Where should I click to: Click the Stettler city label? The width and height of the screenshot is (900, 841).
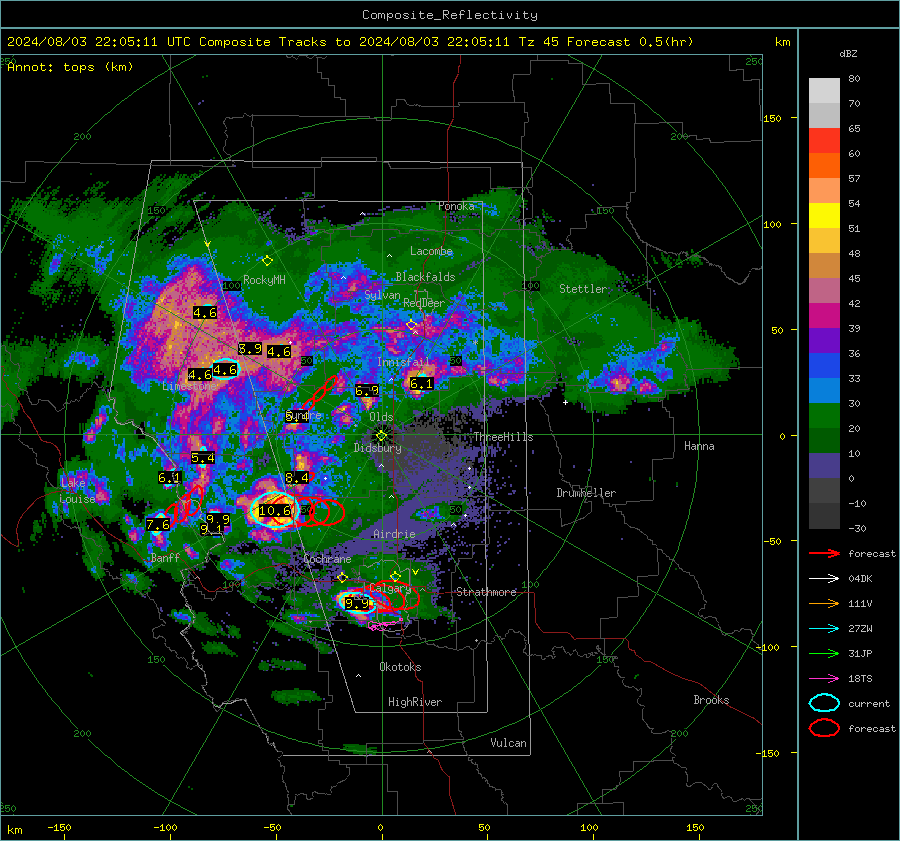click(x=583, y=289)
